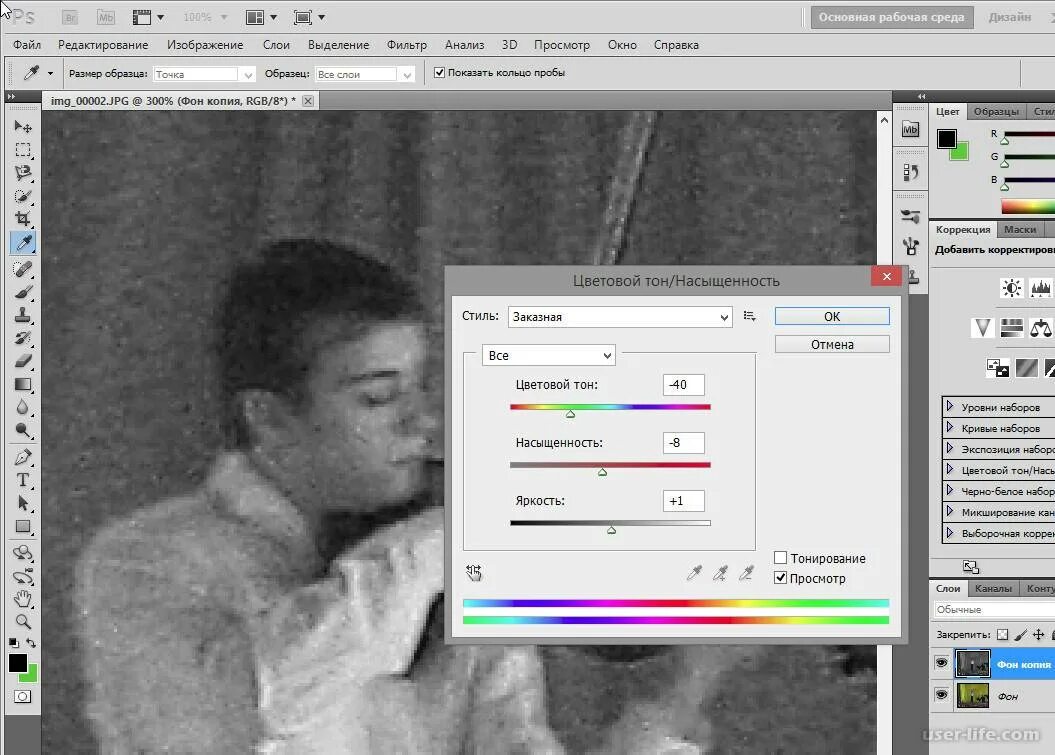Select the Type tool
The image size is (1055, 755).
tap(23, 480)
